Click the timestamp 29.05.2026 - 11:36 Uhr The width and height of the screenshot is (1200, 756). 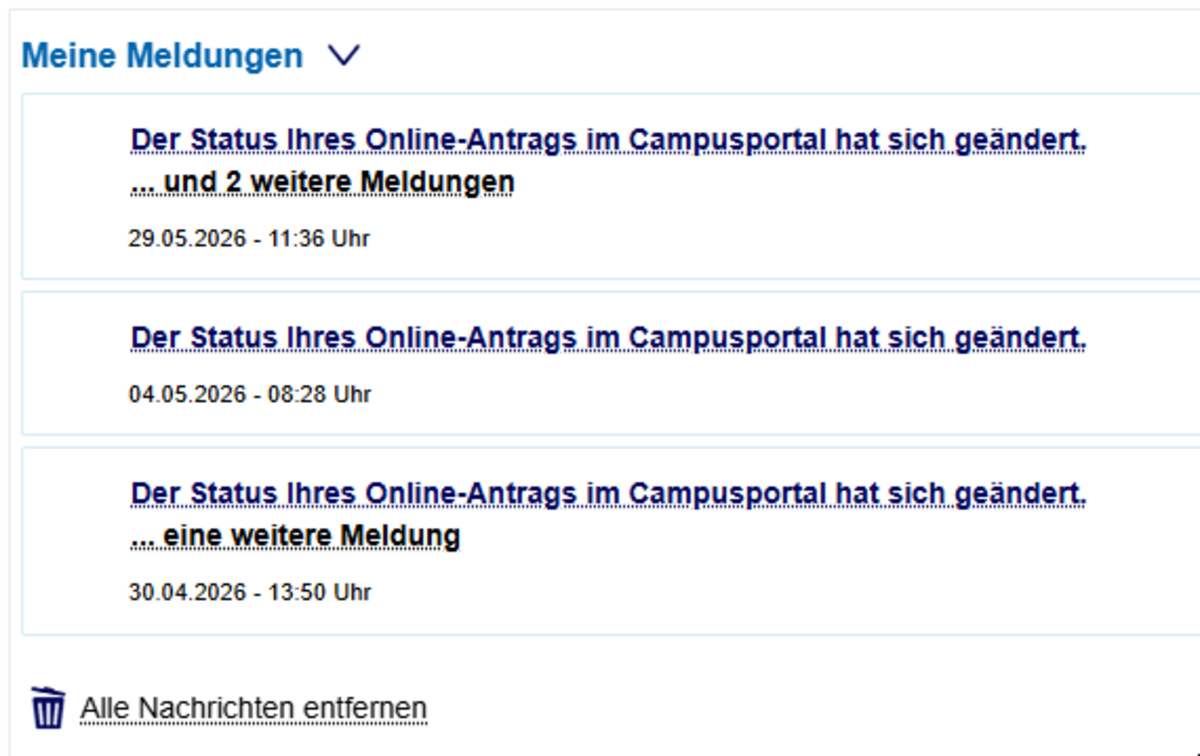coord(249,239)
